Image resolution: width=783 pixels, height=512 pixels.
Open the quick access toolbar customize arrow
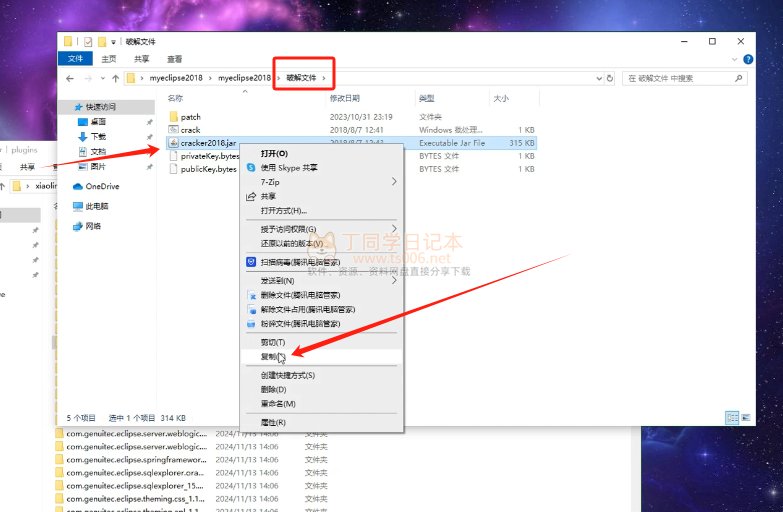(x=114, y=42)
